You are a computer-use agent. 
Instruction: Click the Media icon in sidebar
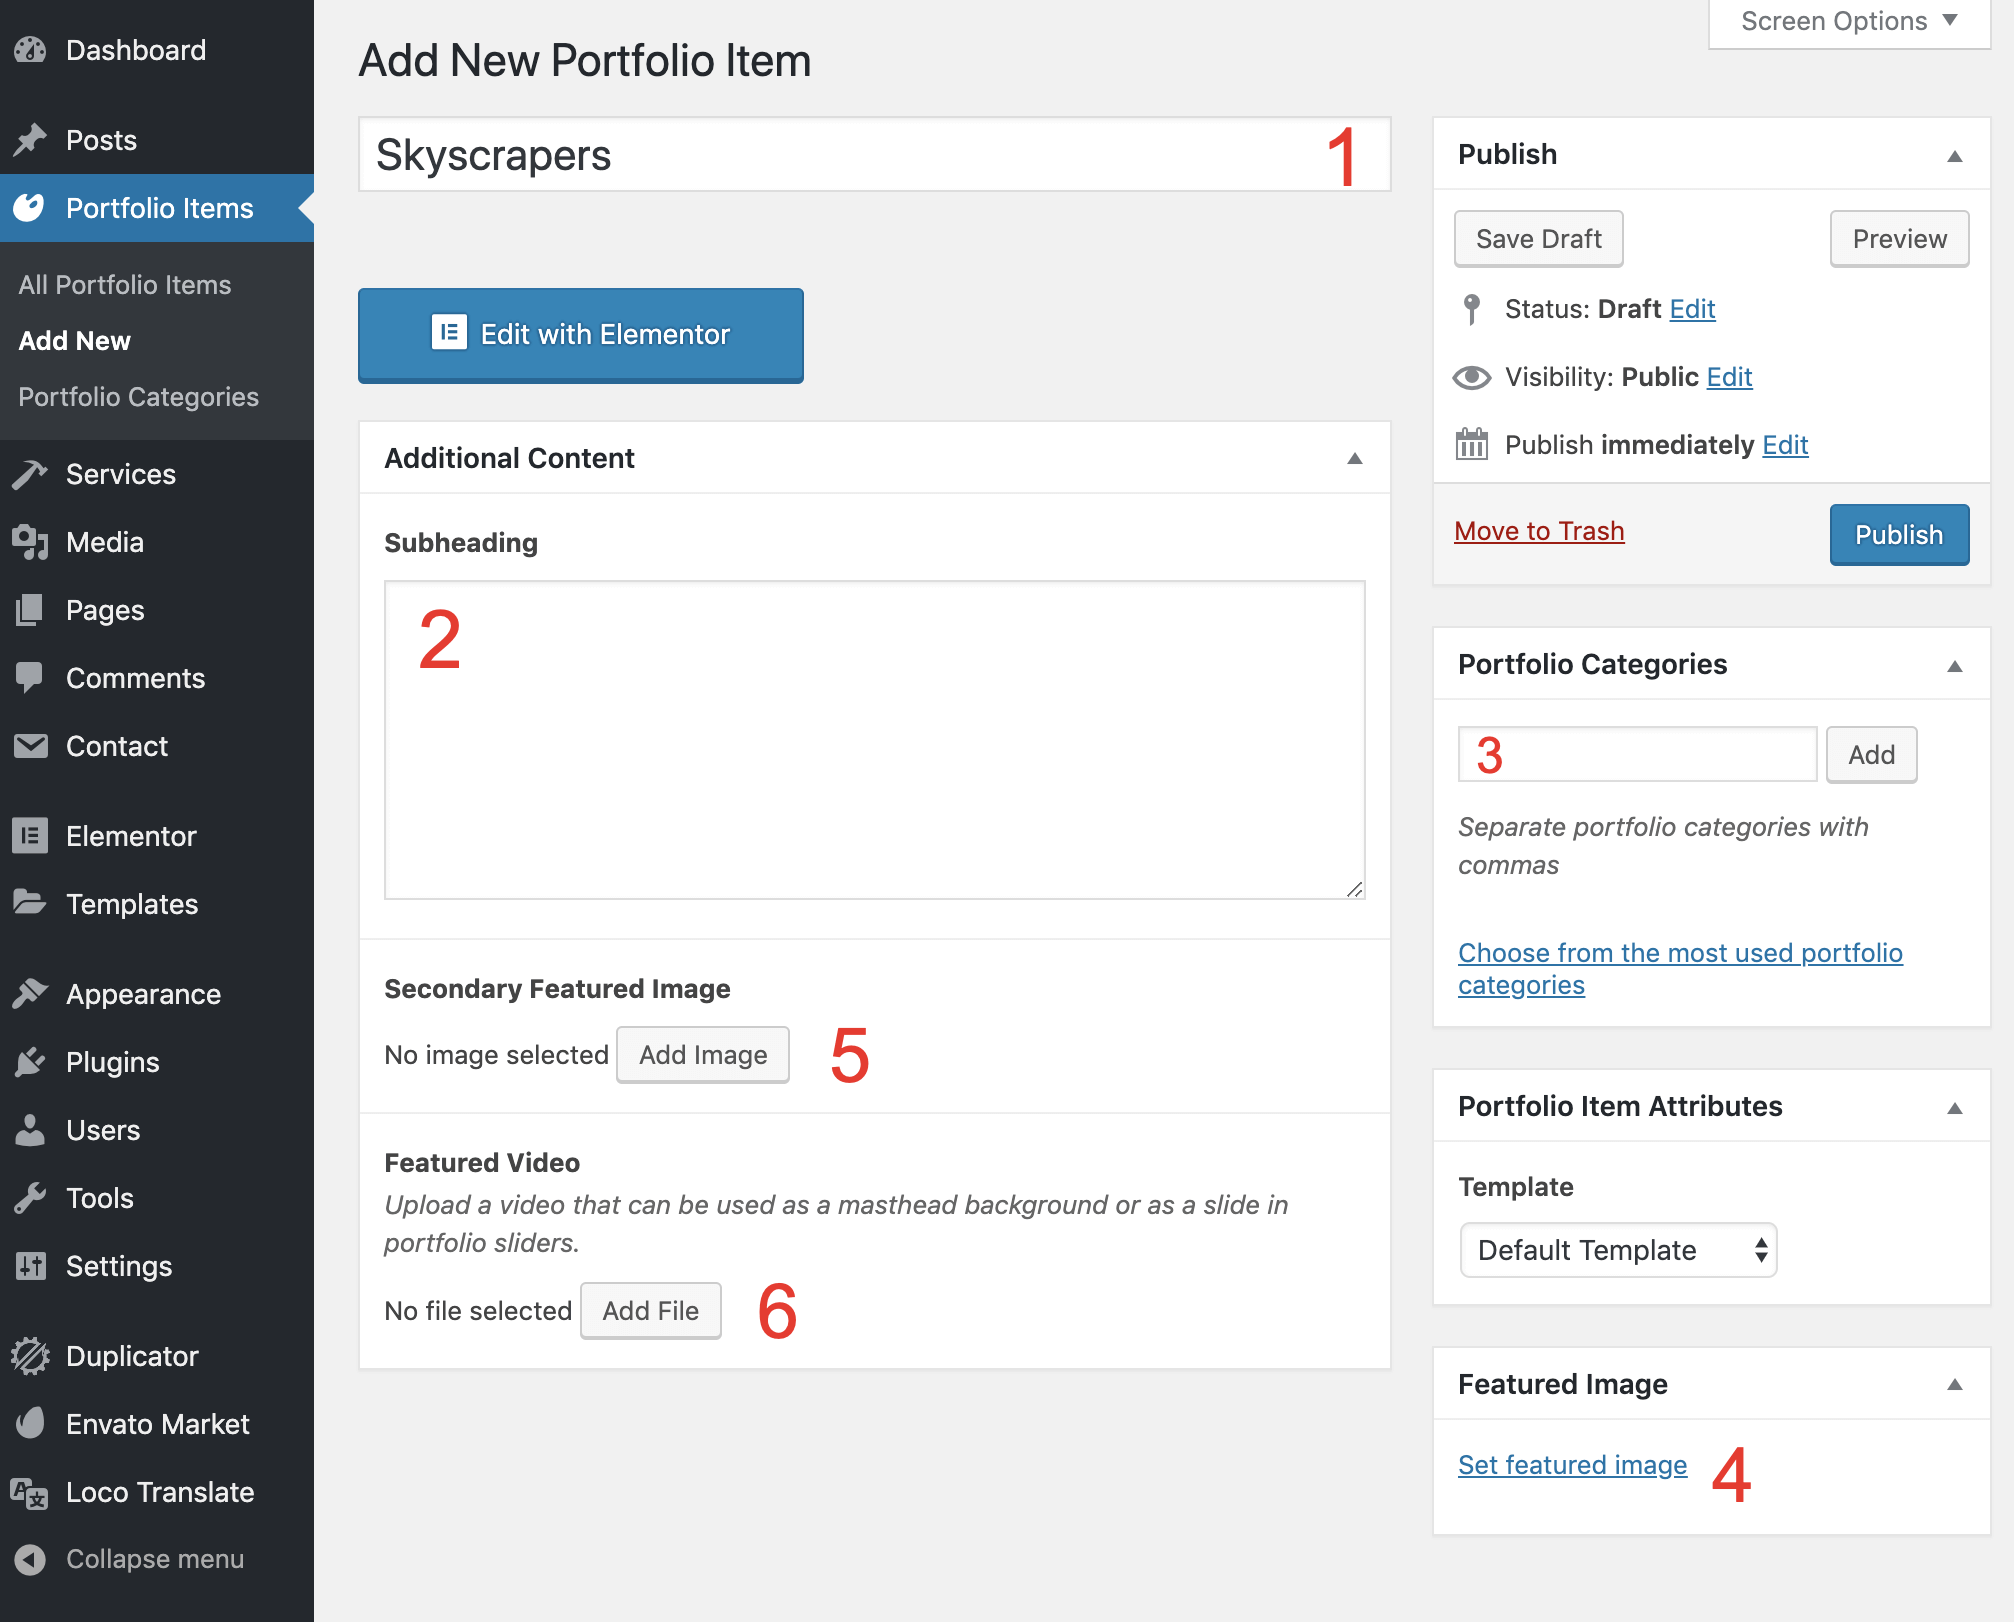tap(31, 542)
